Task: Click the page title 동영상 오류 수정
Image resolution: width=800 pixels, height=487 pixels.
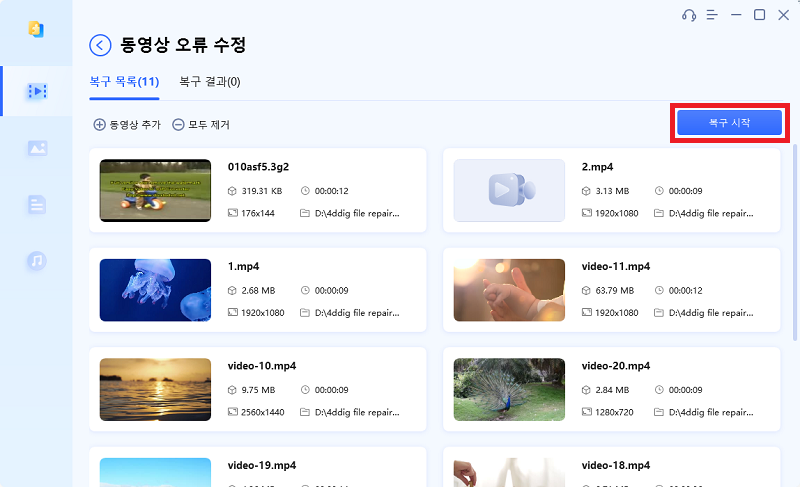Action: pos(183,45)
